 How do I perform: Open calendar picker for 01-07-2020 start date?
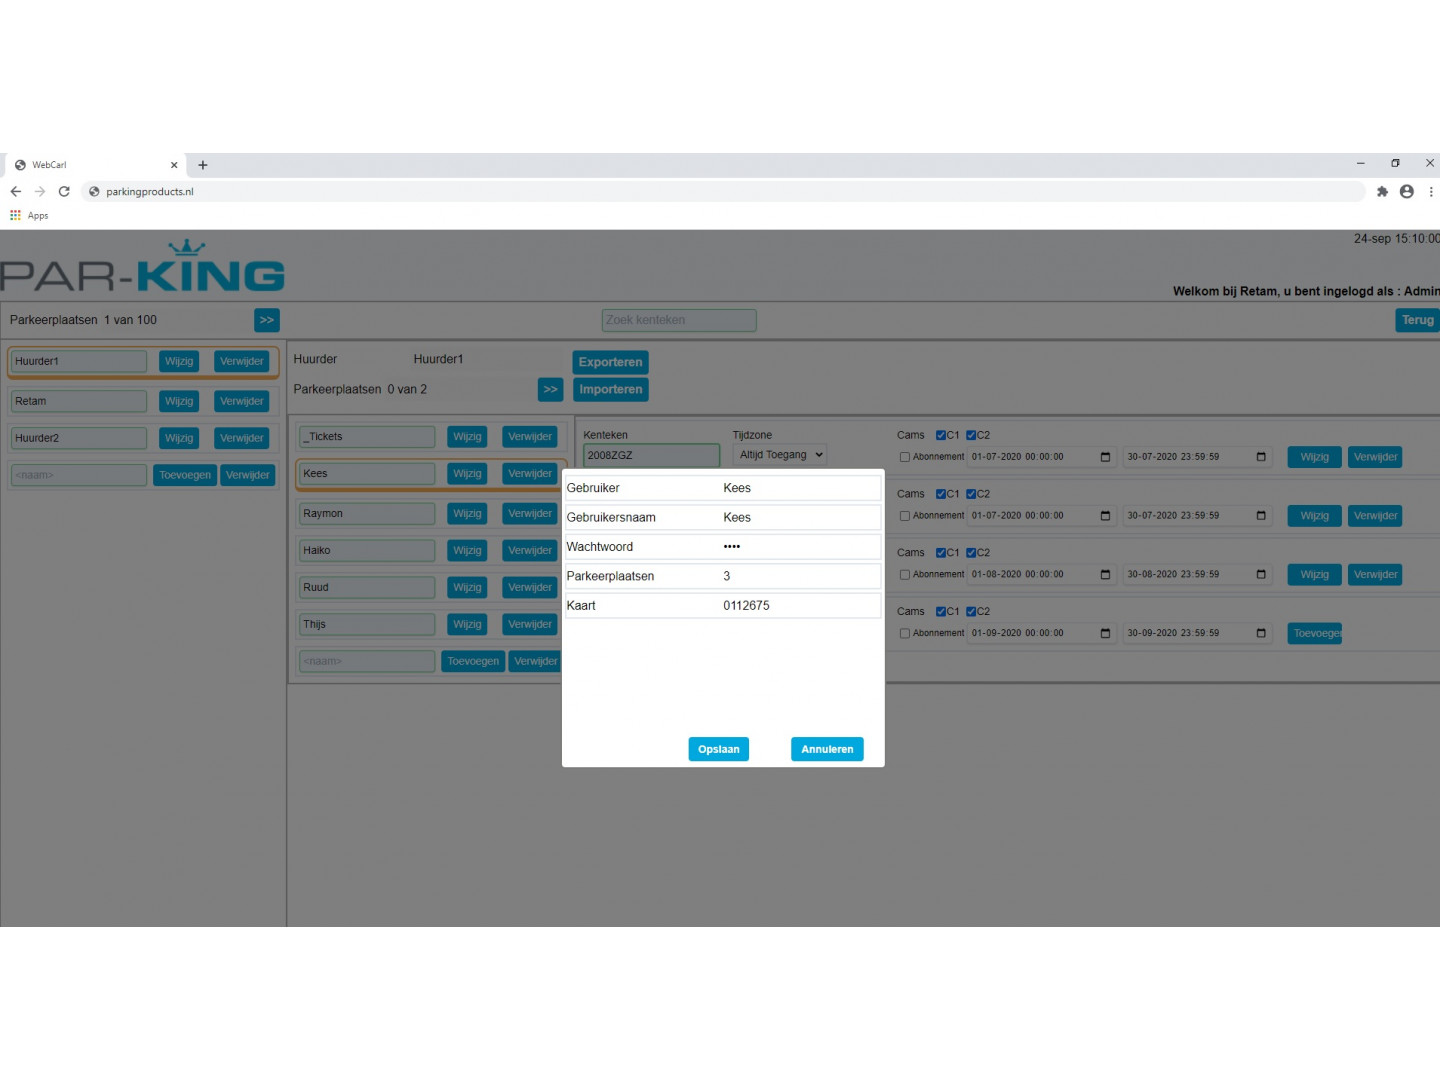coord(1105,457)
